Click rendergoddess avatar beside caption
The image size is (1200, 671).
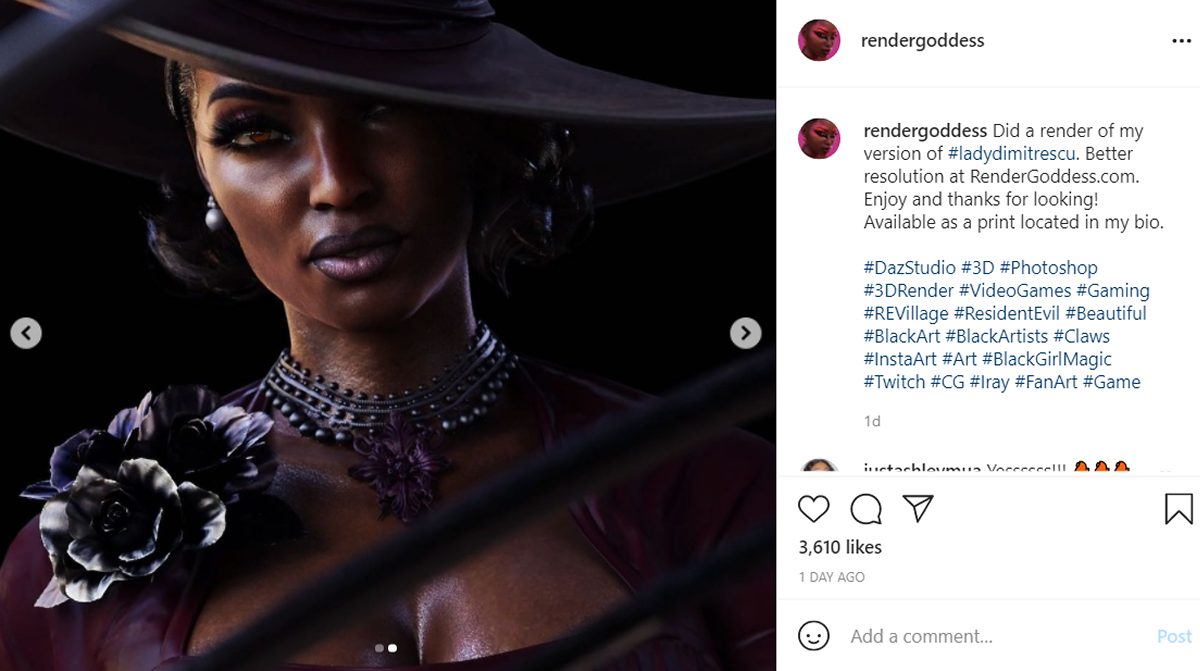[818, 138]
